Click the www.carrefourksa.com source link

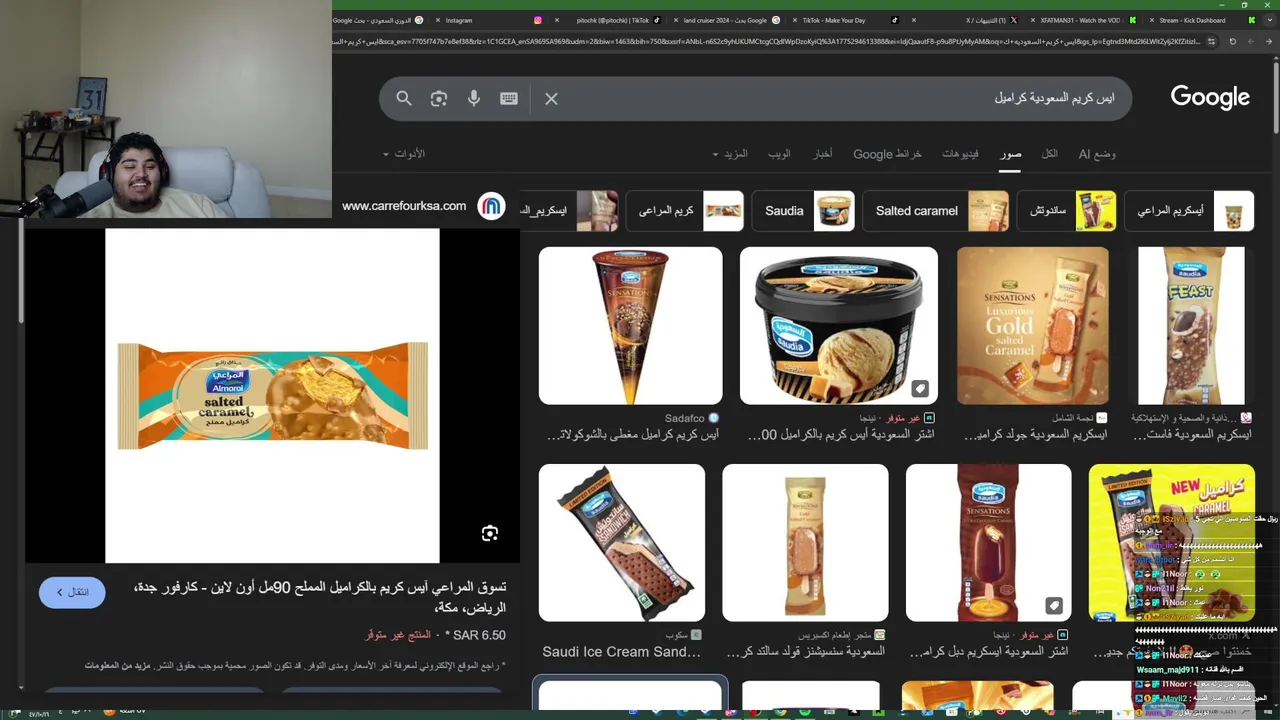(x=404, y=206)
